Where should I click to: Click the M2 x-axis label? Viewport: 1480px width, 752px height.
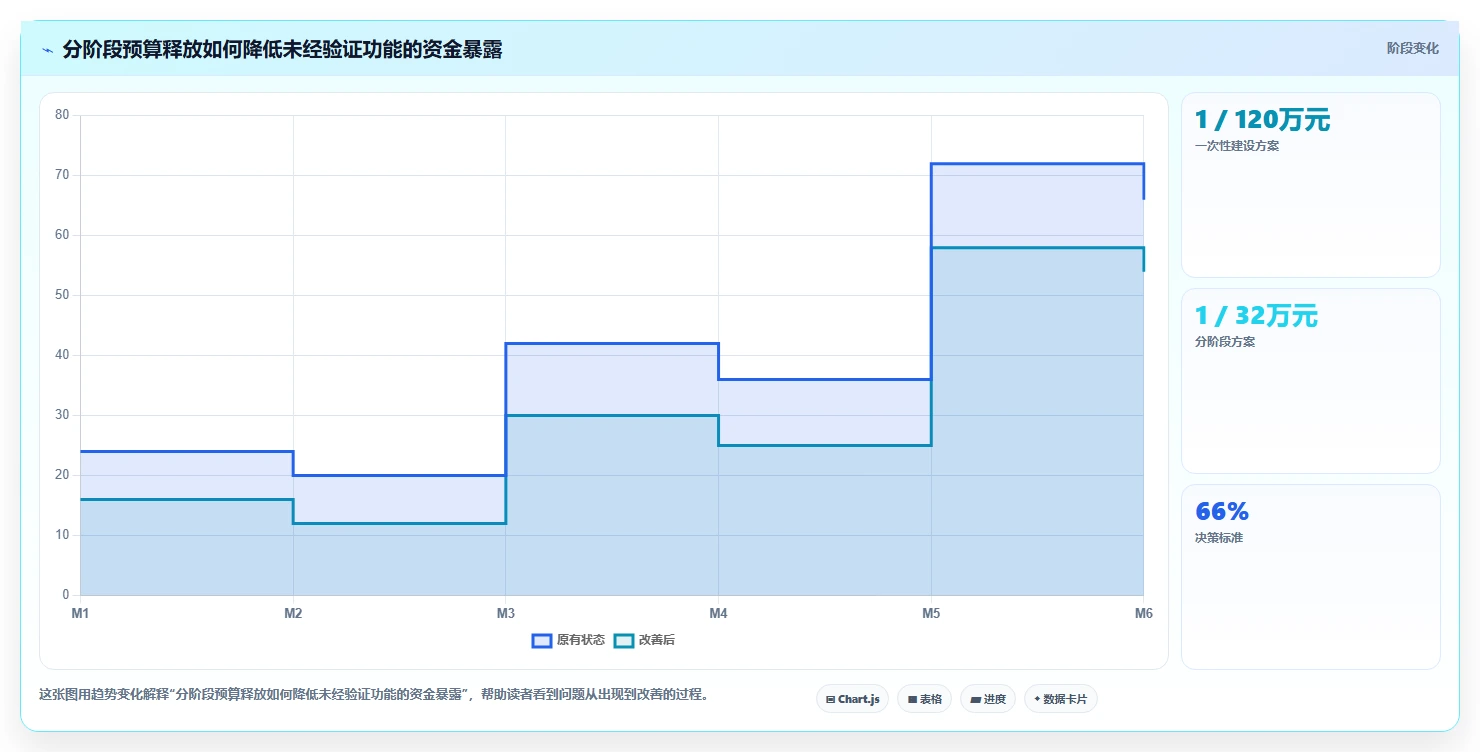tap(293, 613)
